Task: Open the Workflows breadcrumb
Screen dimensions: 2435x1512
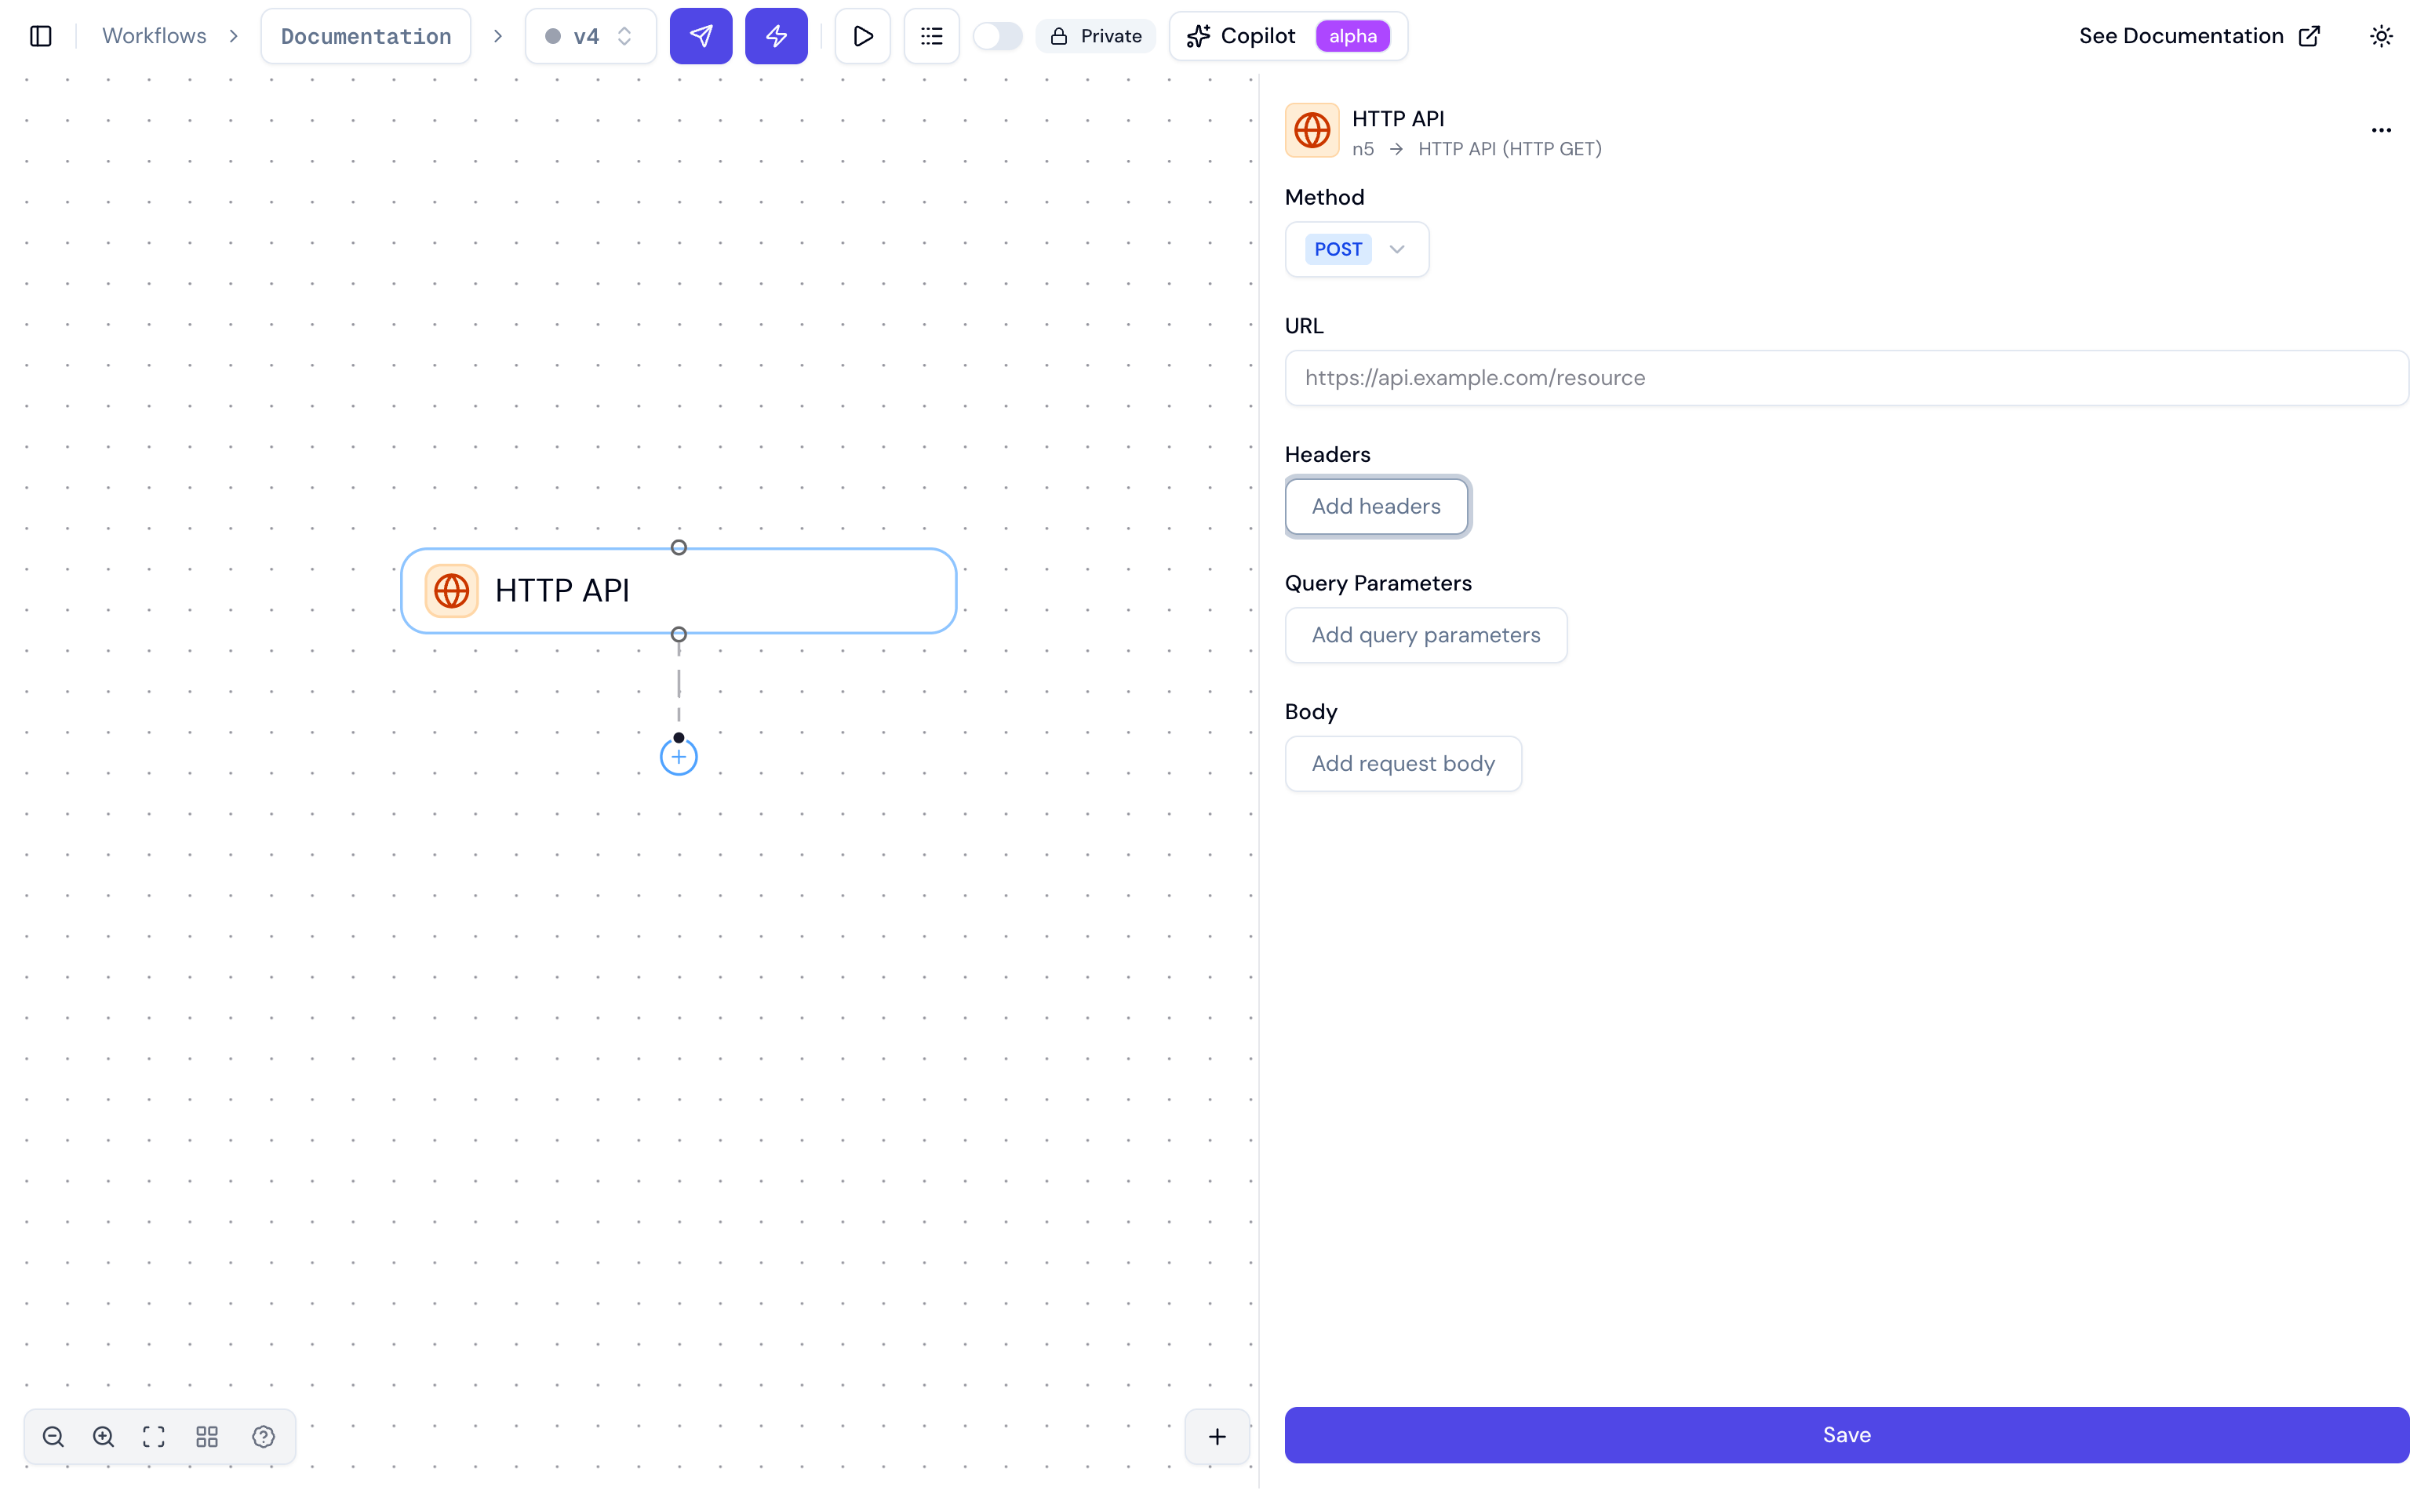Action: click(154, 36)
